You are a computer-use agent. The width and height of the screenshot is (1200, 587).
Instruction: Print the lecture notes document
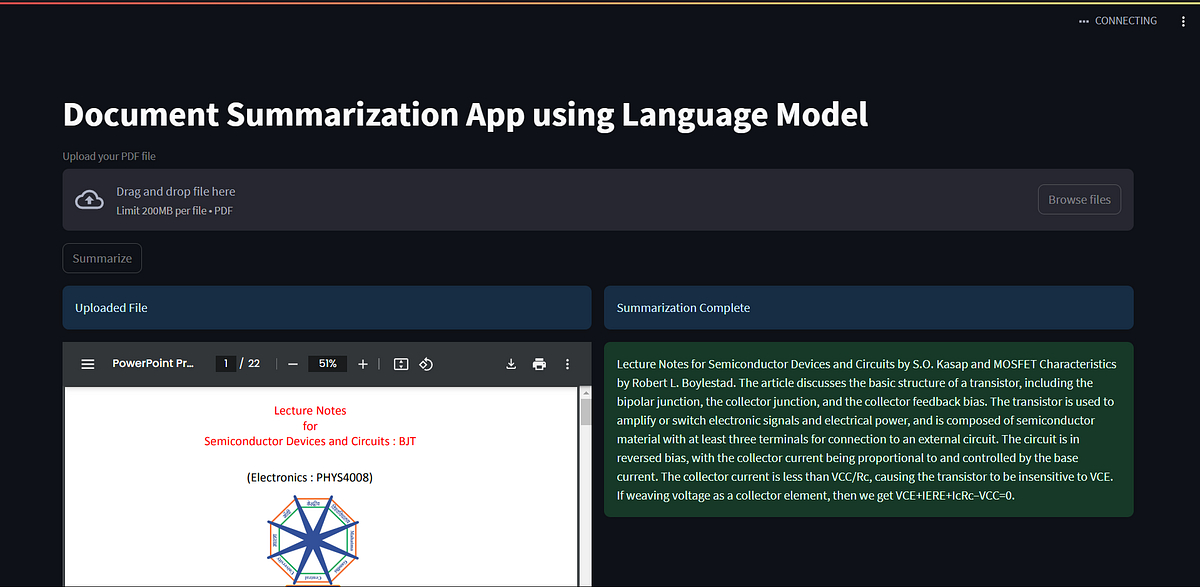point(539,364)
